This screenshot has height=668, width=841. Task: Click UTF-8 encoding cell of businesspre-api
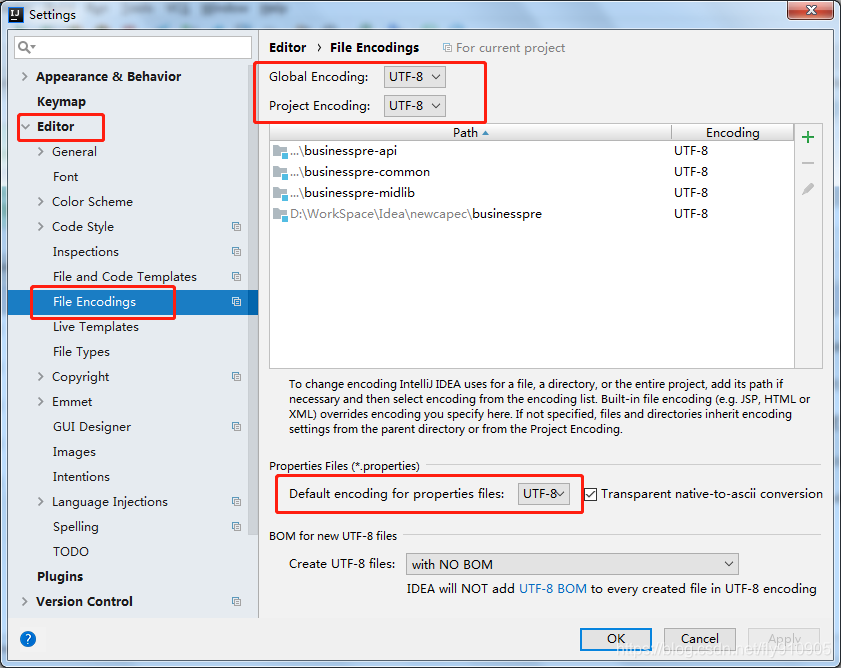[x=691, y=151]
